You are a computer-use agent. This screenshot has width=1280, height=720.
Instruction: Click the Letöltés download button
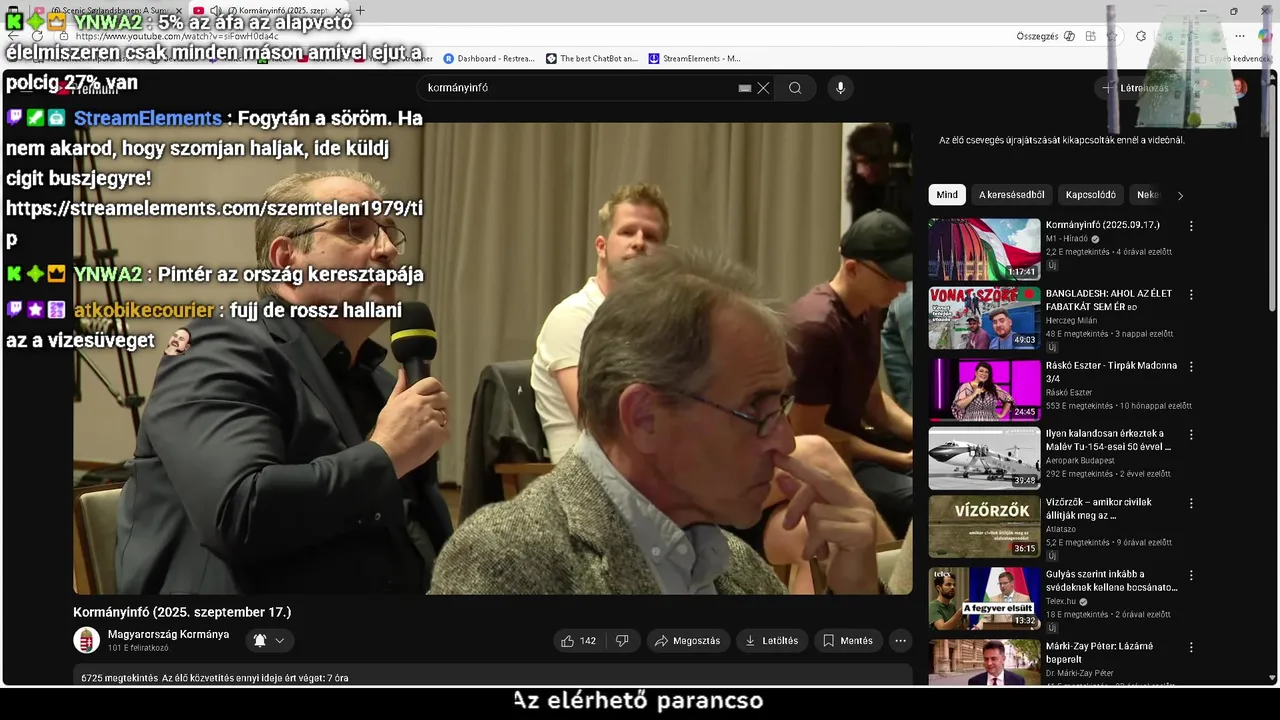(x=771, y=641)
